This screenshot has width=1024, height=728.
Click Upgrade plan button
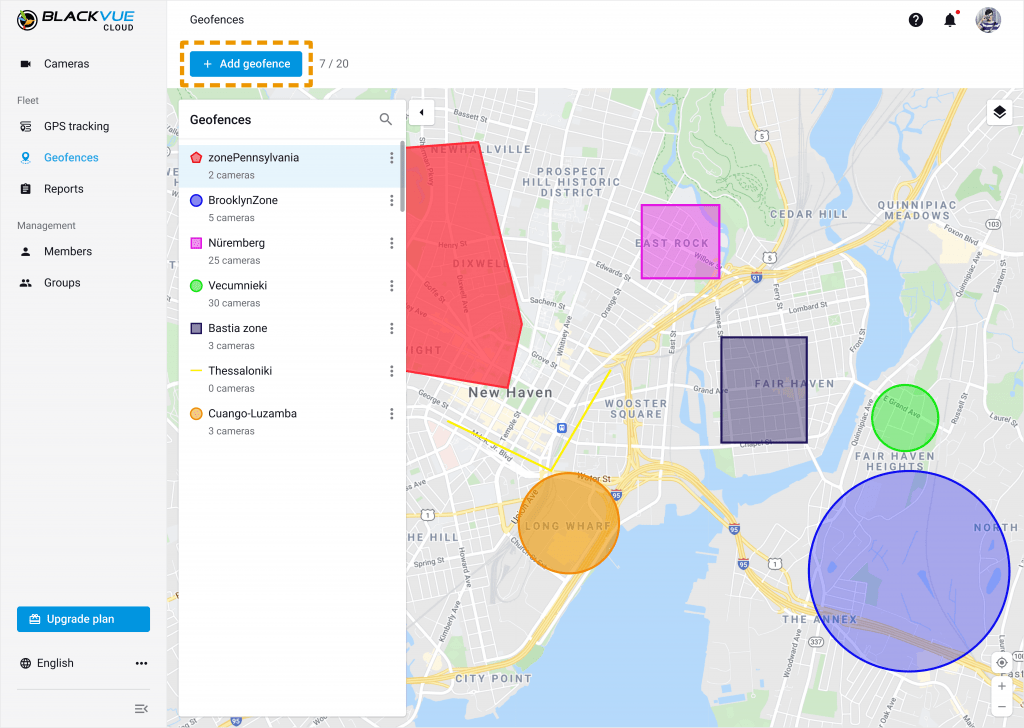point(84,619)
